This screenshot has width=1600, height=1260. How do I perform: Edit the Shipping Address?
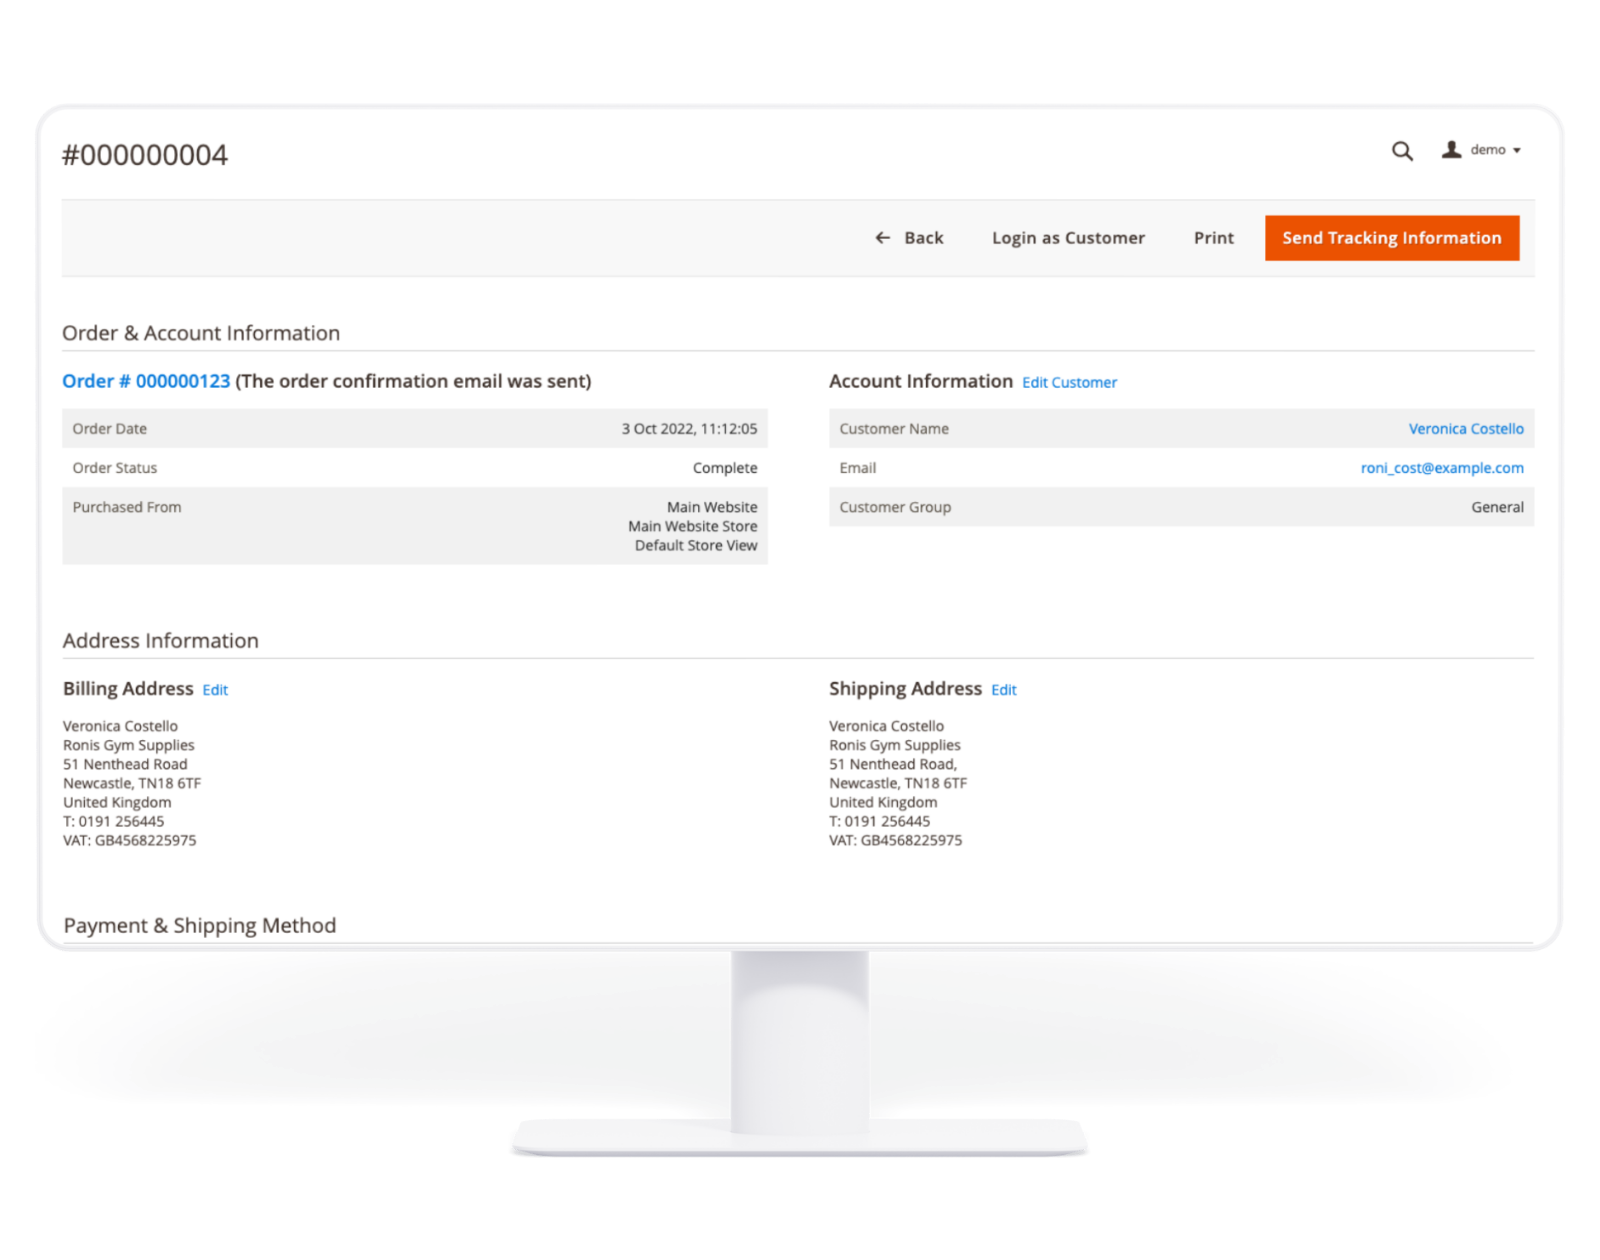click(x=1003, y=690)
